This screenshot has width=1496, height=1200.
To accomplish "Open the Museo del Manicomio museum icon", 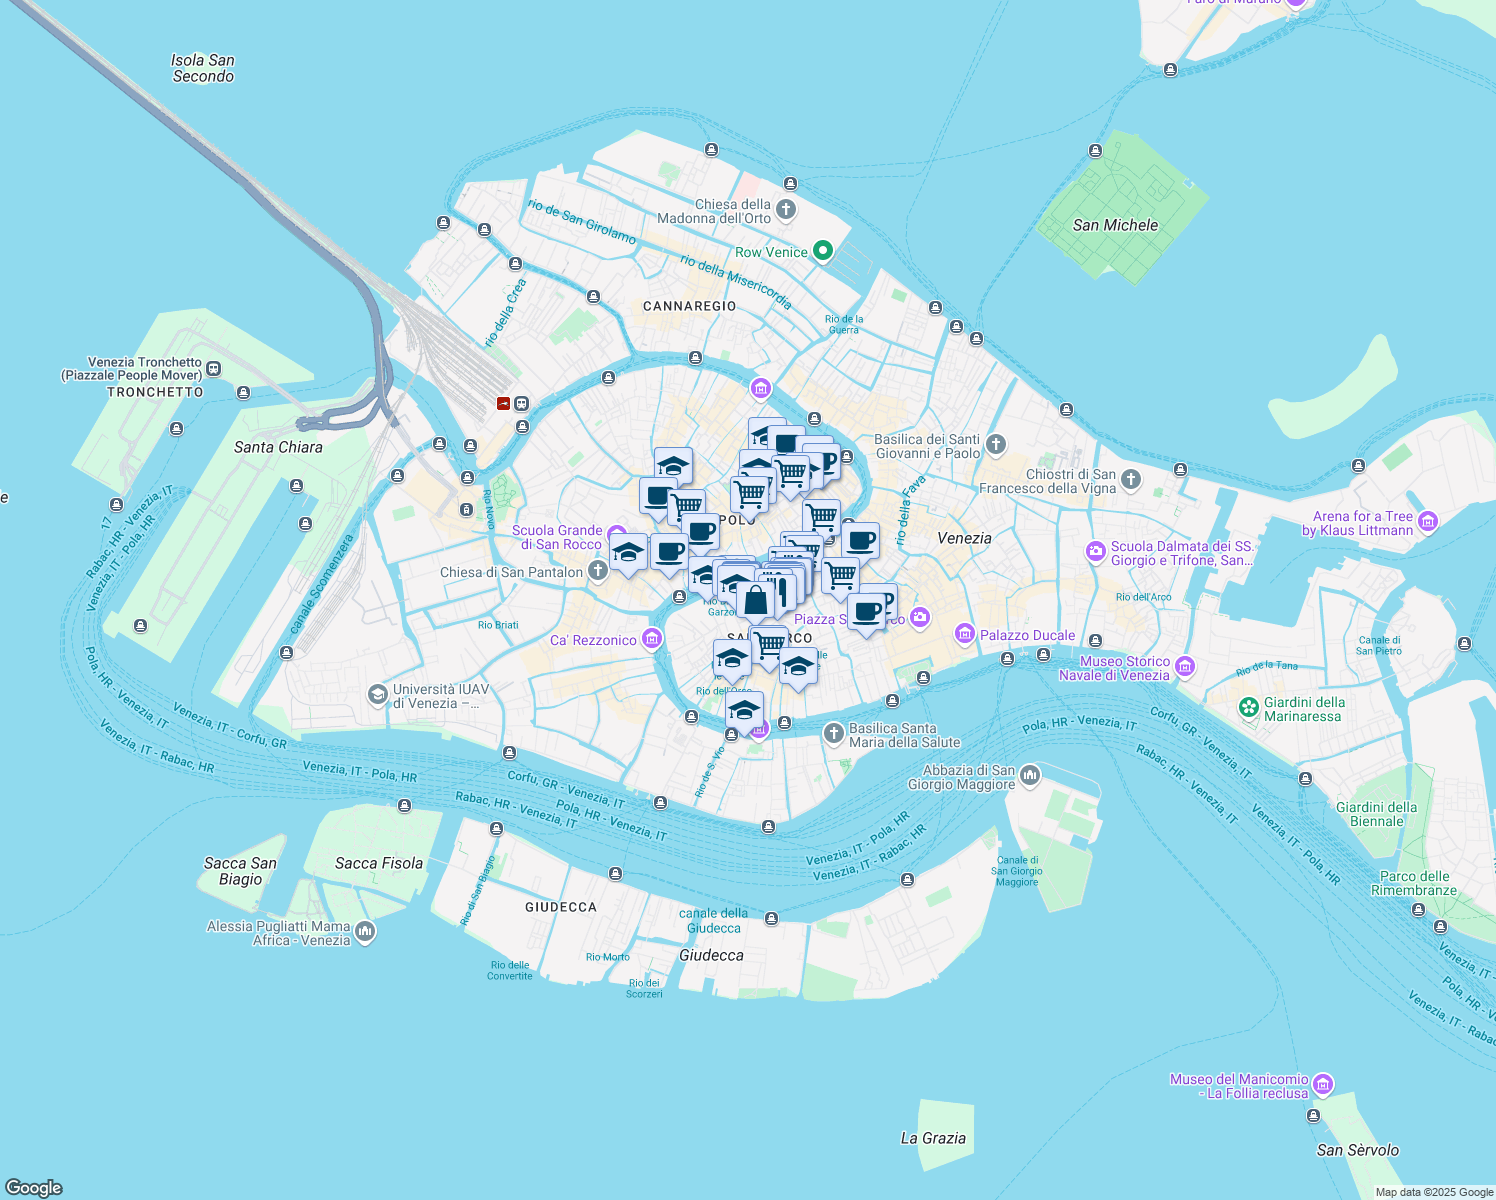I will [x=1323, y=1085].
